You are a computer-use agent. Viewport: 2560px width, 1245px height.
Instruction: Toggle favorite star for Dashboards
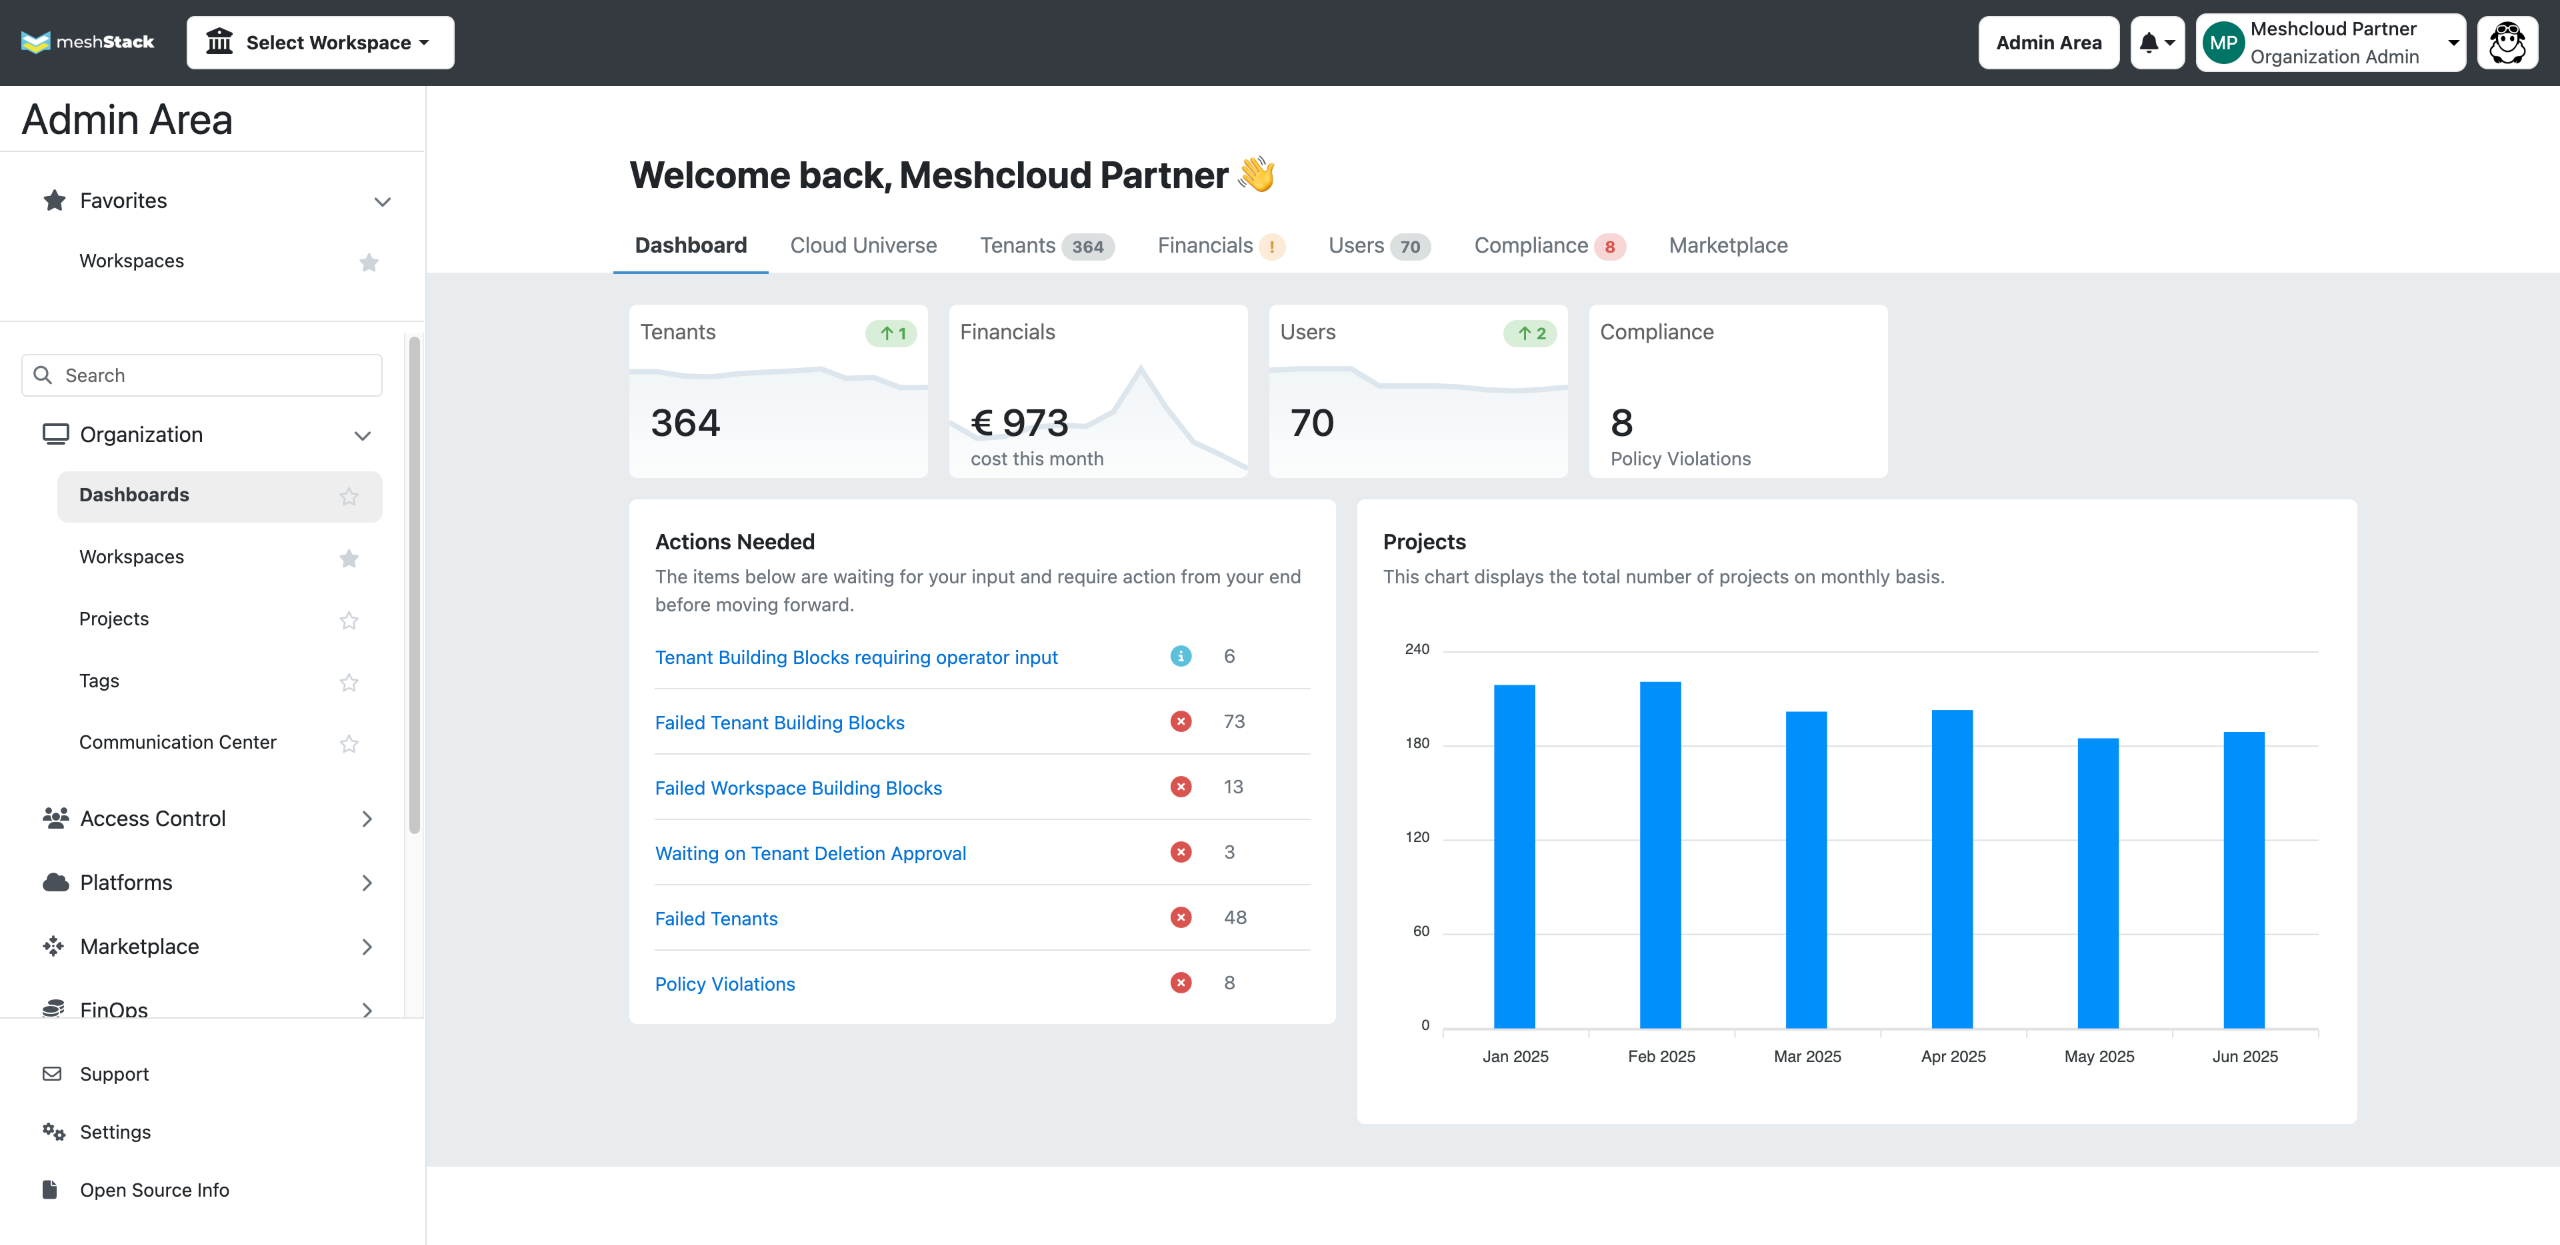[x=349, y=496]
